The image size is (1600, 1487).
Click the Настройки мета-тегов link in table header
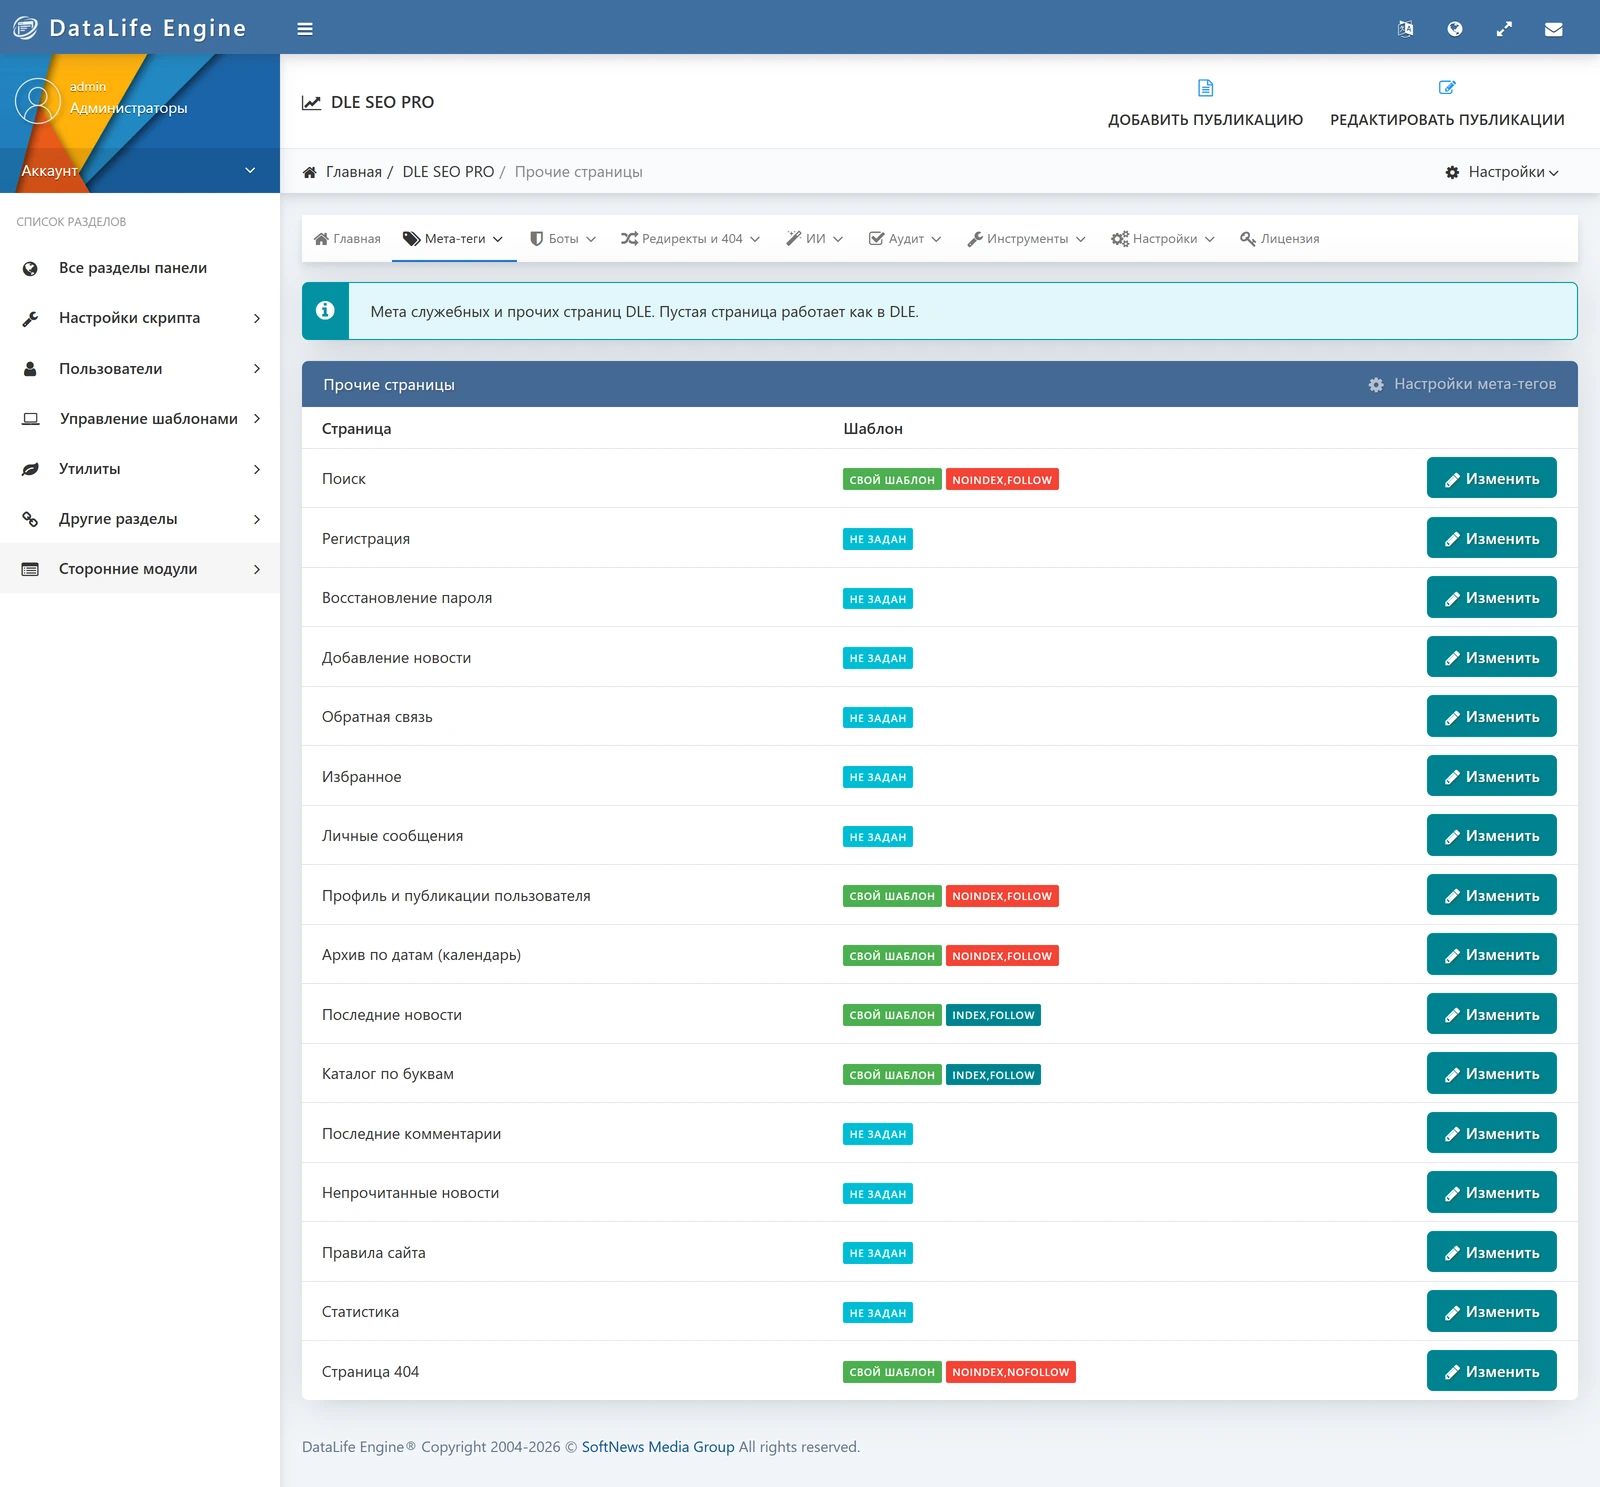(1475, 384)
